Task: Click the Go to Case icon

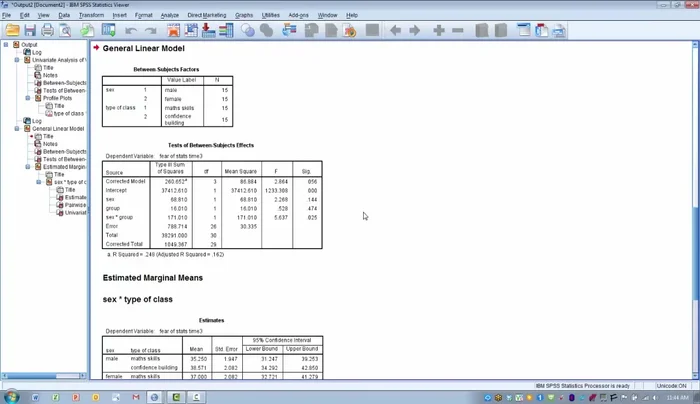Action: [191, 30]
